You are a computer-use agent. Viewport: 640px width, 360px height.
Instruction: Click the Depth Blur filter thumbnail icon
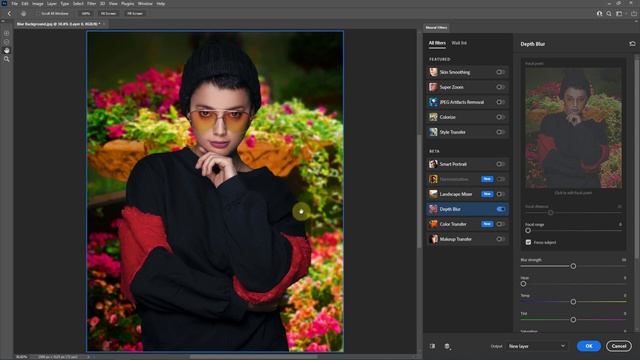coord(433,209)
